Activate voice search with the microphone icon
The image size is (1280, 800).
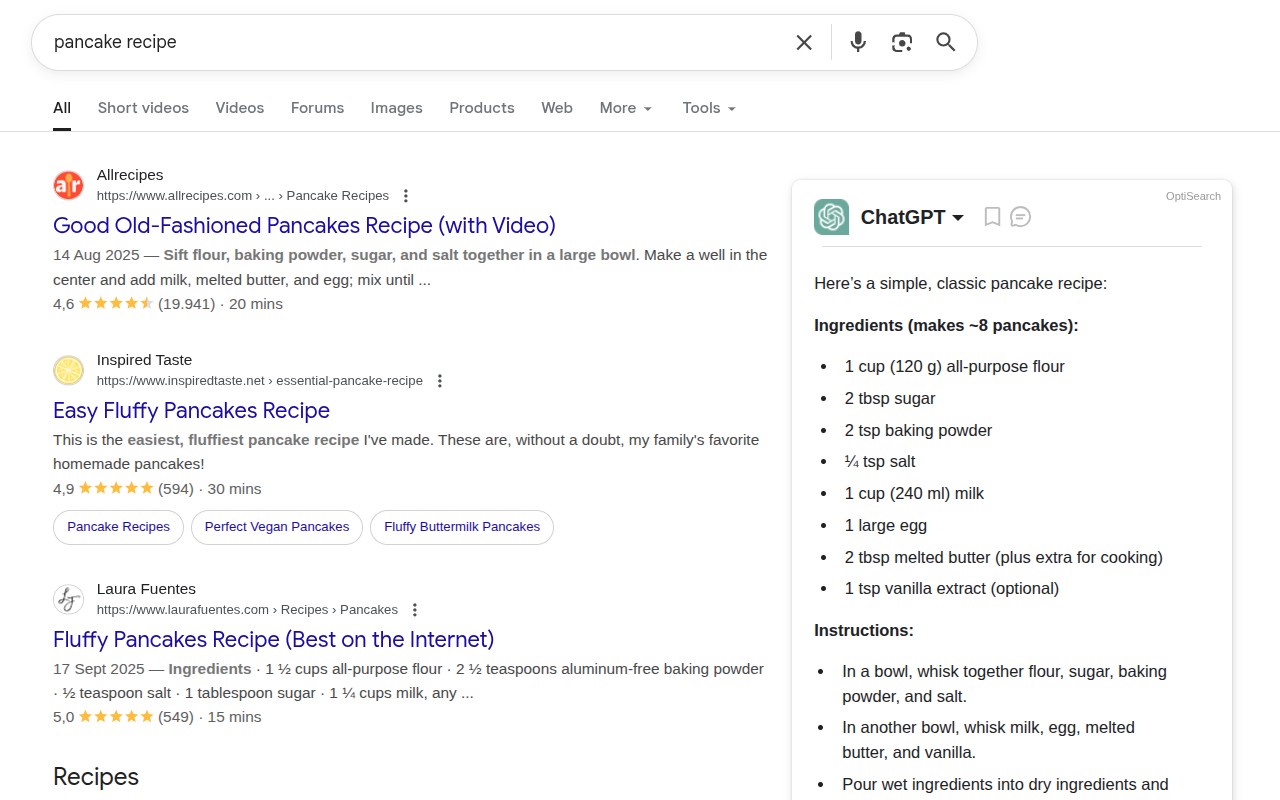click(857, 42)
